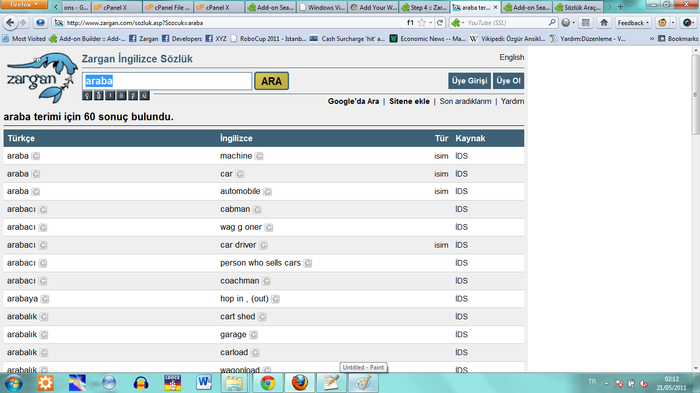Insert the ö special character key
Image resolution: width=700 pixels, height=393 pixels.
coord(121,95)
